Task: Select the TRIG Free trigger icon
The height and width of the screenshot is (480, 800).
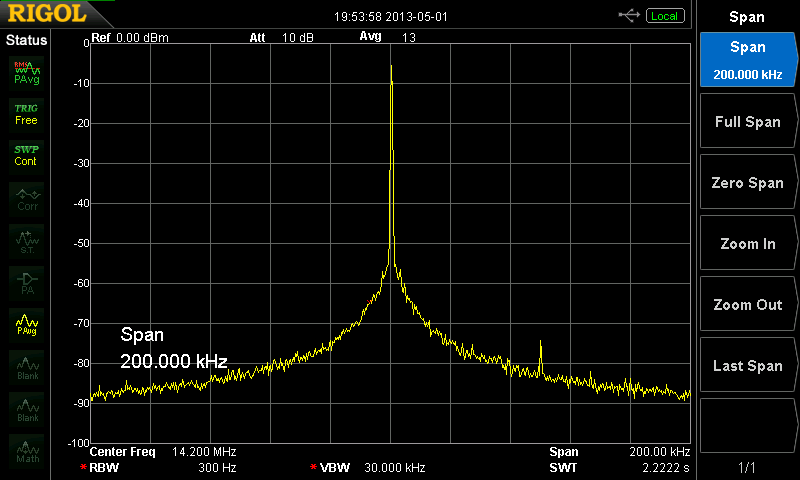Action: point(26,113)
